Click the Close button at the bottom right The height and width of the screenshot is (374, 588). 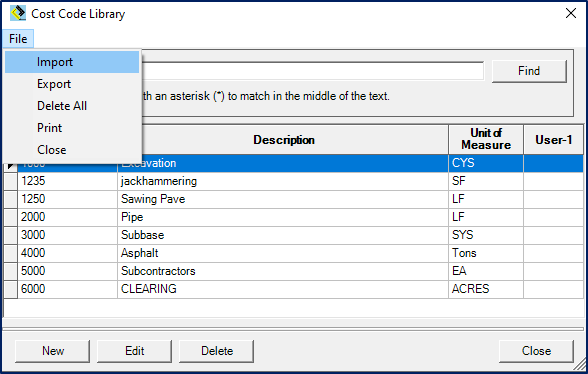coord(536,351)
